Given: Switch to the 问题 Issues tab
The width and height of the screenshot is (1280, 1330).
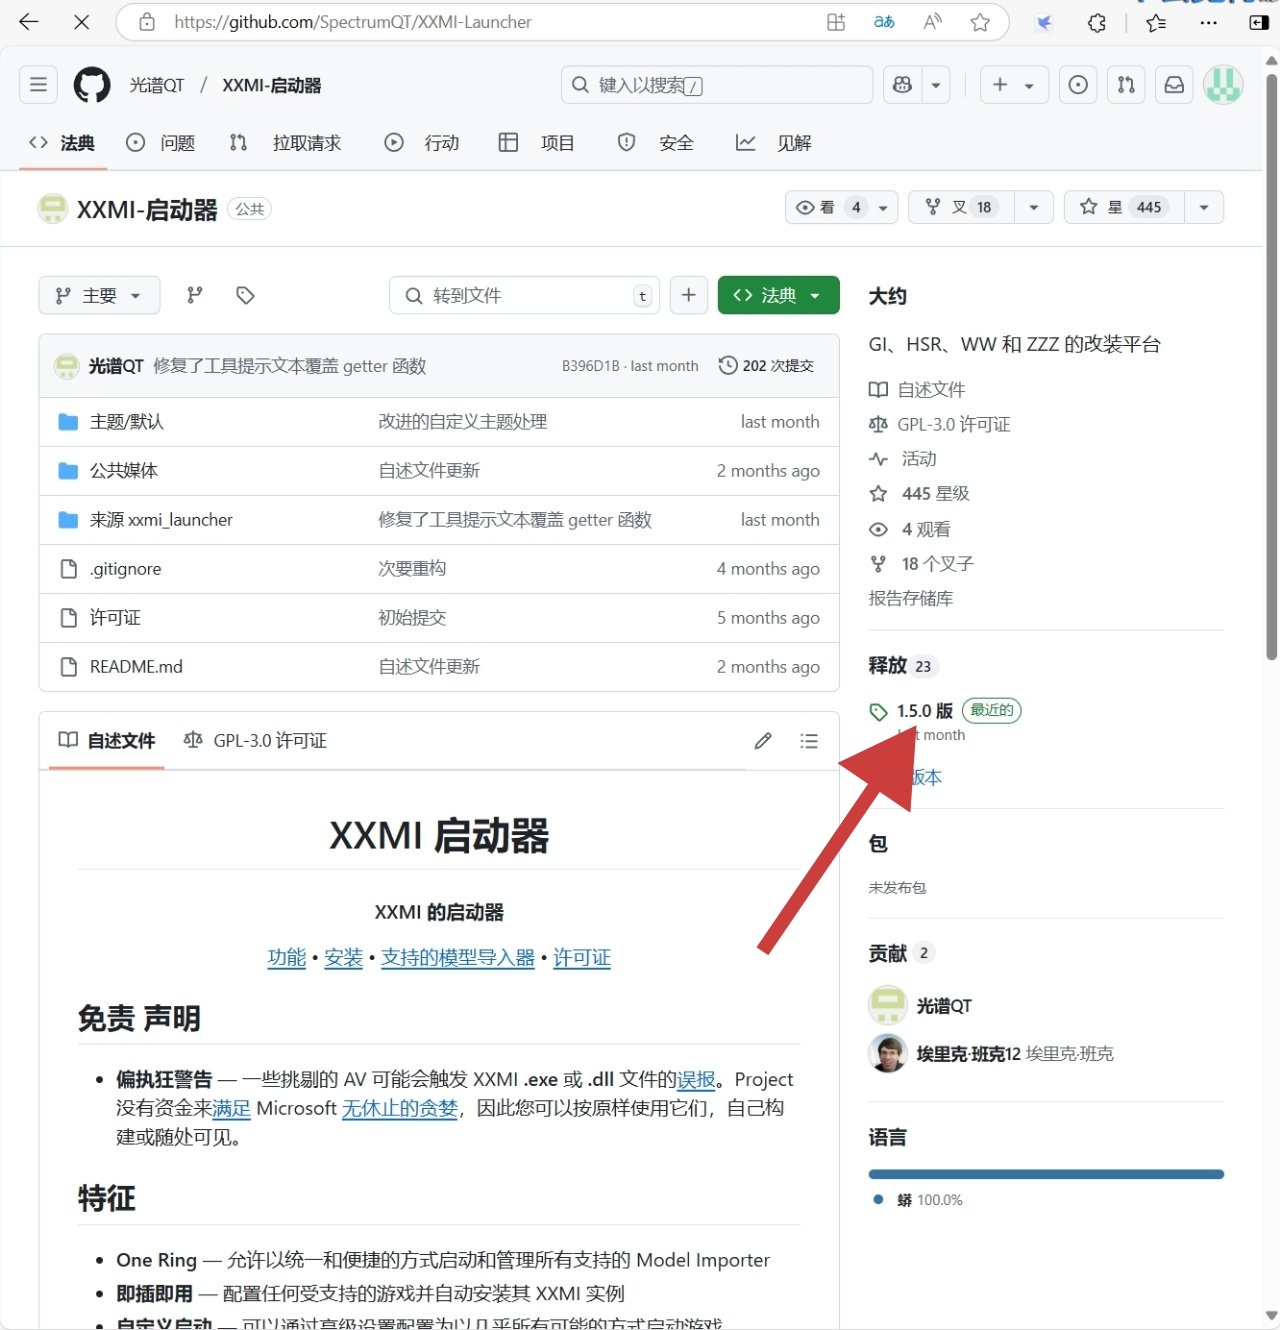Looking at the screenshot, I should (x=160, y=143).
